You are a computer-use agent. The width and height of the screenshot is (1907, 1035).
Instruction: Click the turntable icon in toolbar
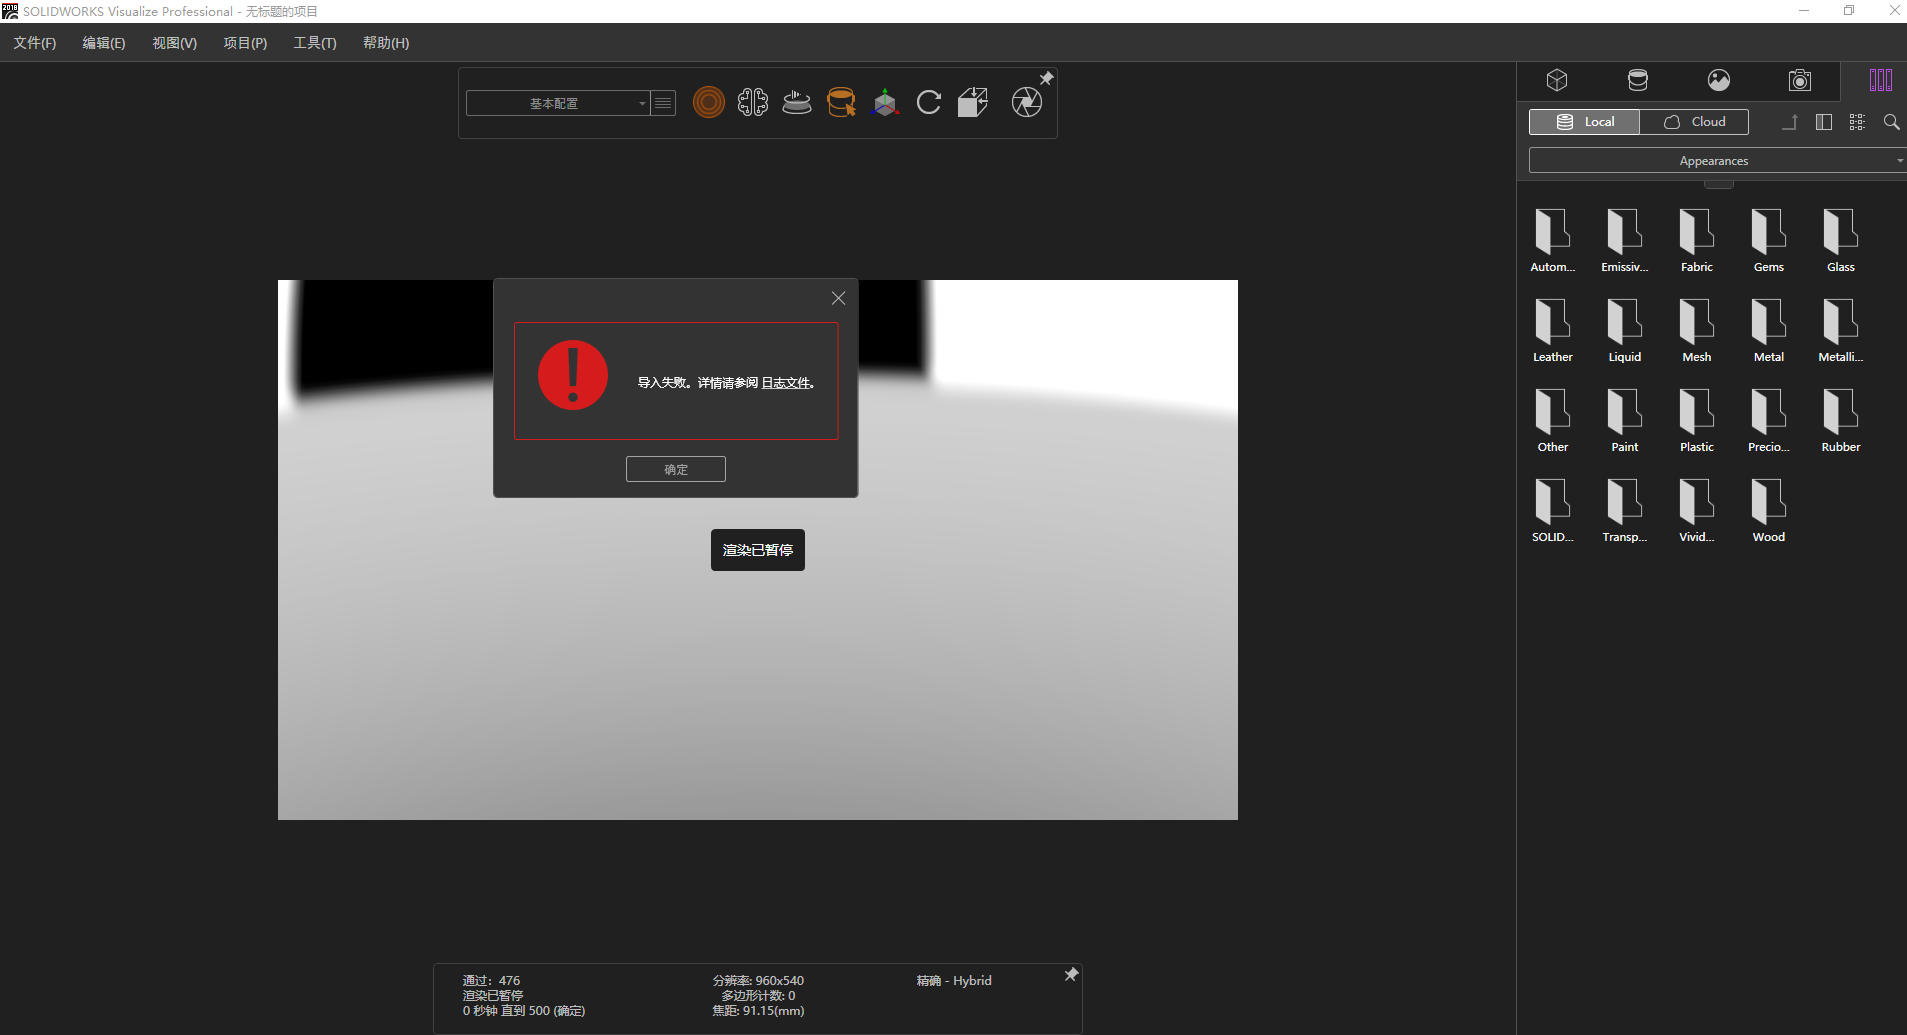coord(796,102)
